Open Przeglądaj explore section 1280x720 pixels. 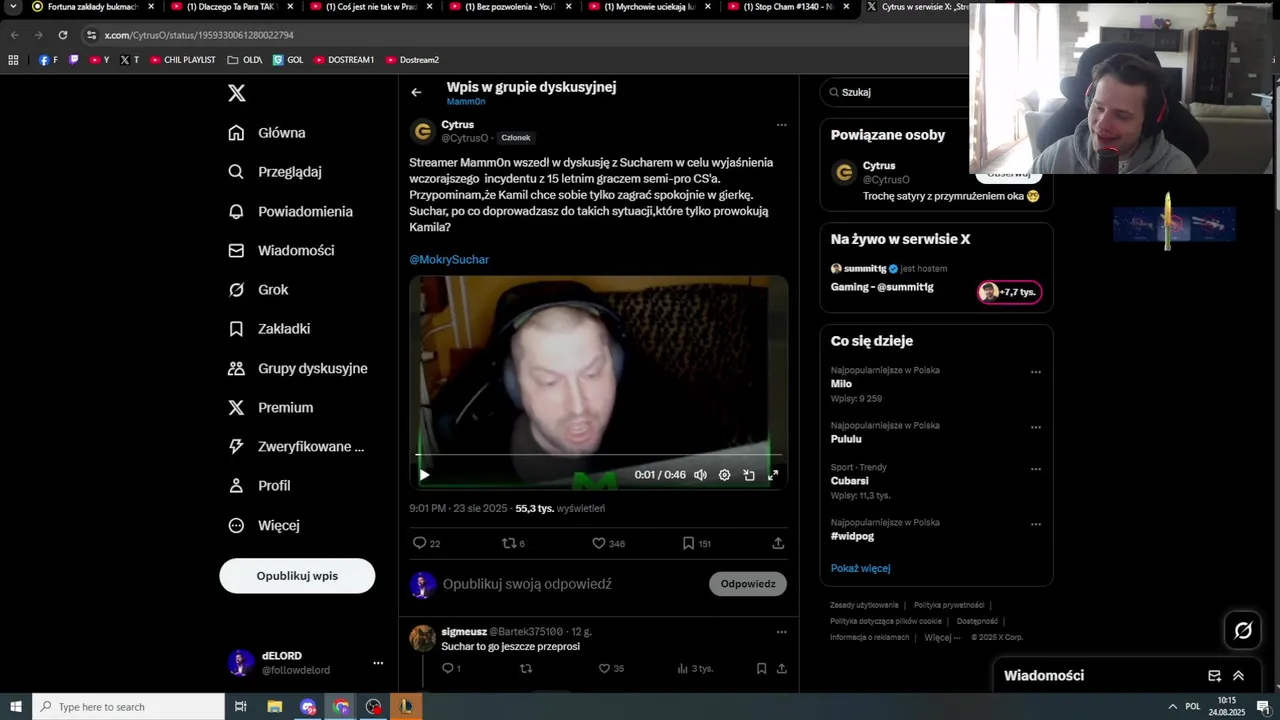pos(275,172)
